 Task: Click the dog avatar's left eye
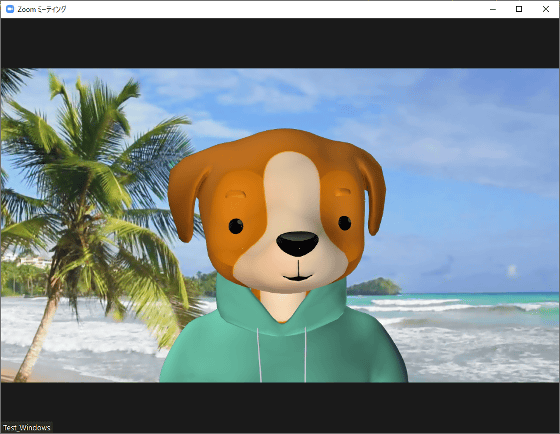tap(236, 226)
